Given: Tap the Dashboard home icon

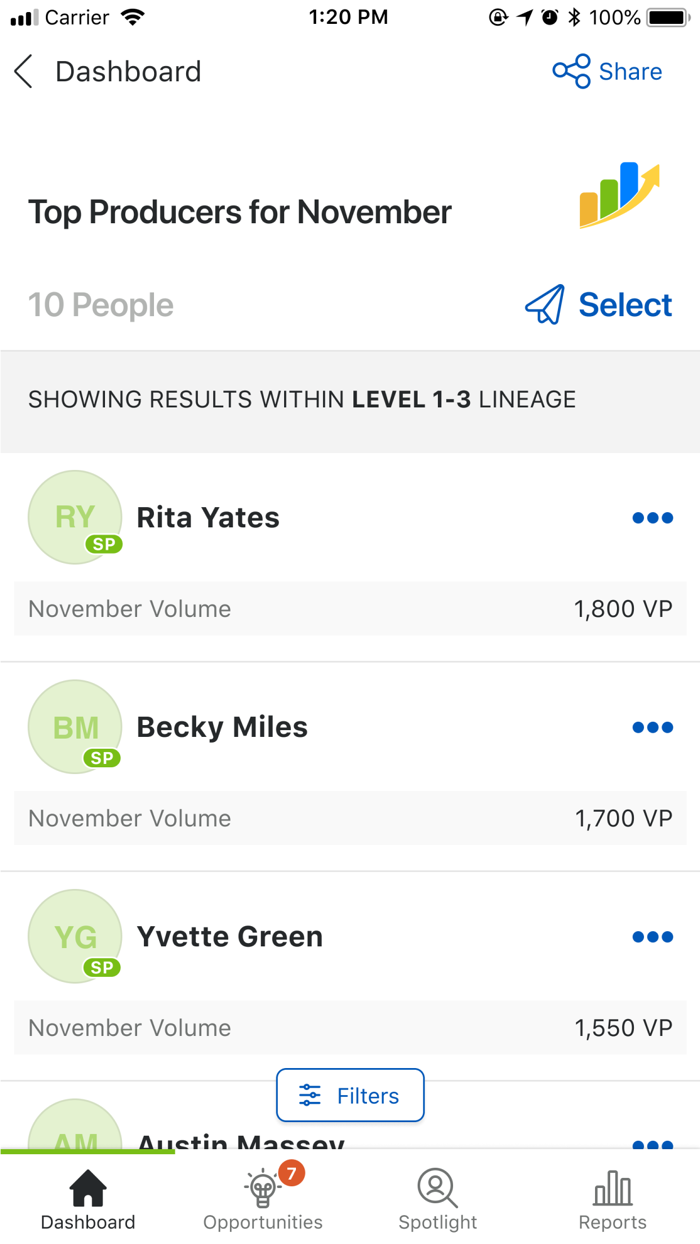Looking at the screenshot, I should click(88, 1190).
